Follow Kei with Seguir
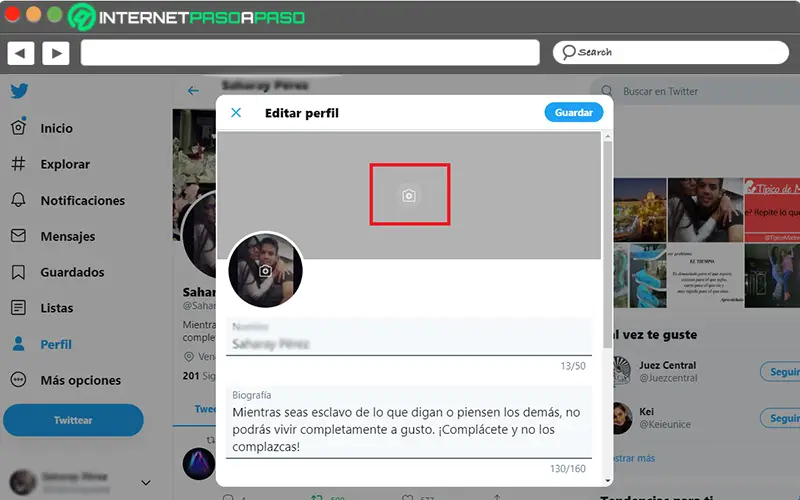800x500 pixels. (781, 418)
